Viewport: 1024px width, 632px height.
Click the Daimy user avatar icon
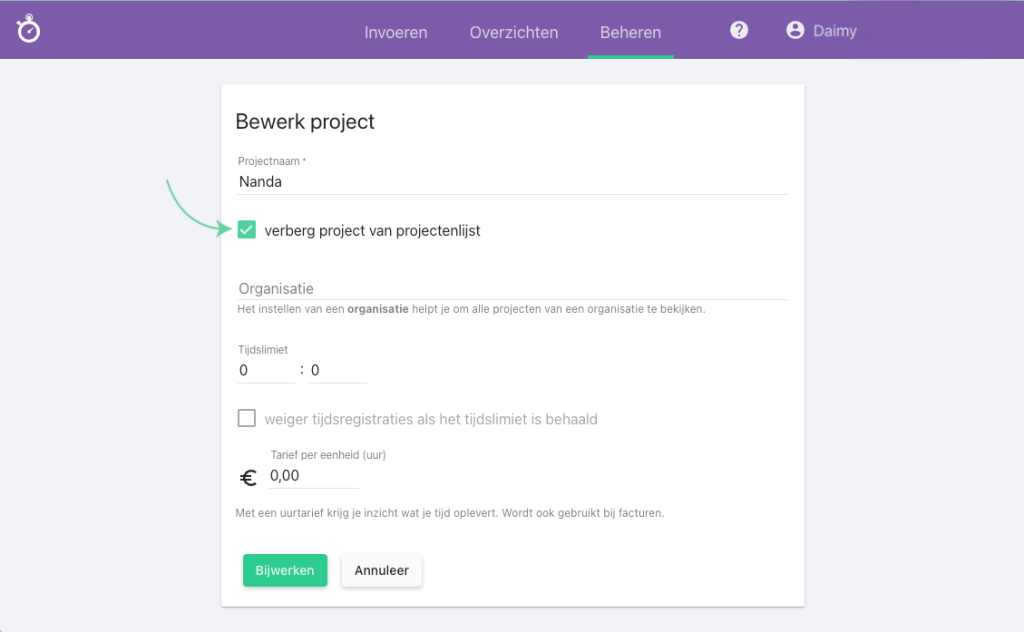(793, 30)
